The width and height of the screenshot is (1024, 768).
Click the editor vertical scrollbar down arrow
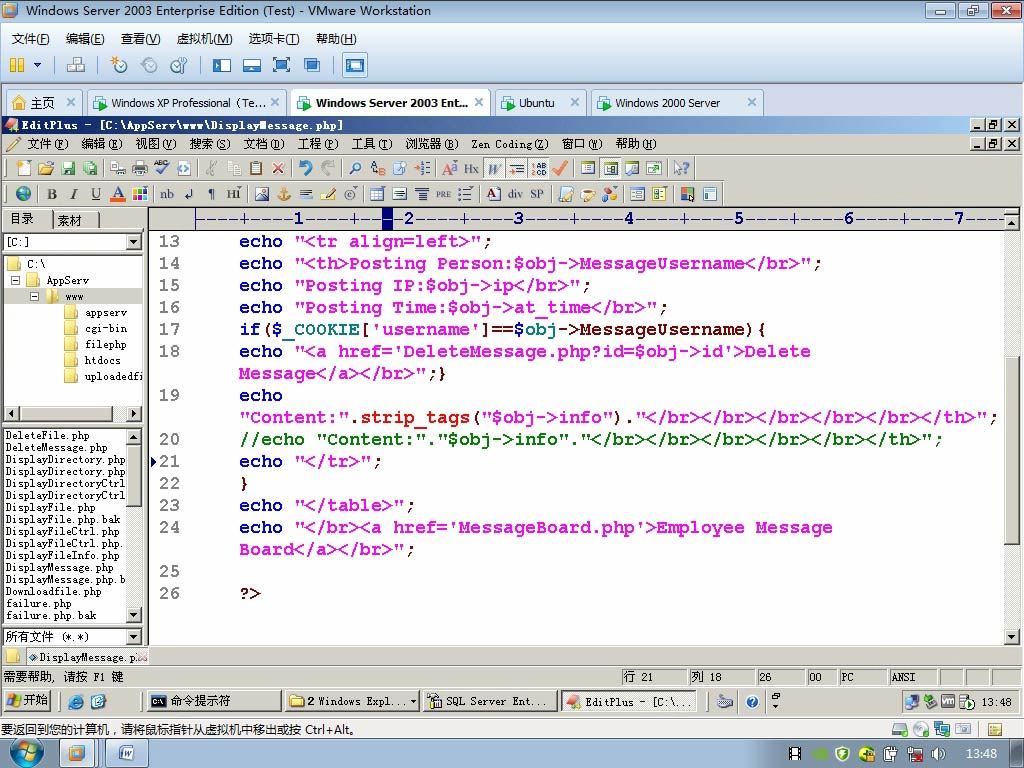tap(1012, 637)
